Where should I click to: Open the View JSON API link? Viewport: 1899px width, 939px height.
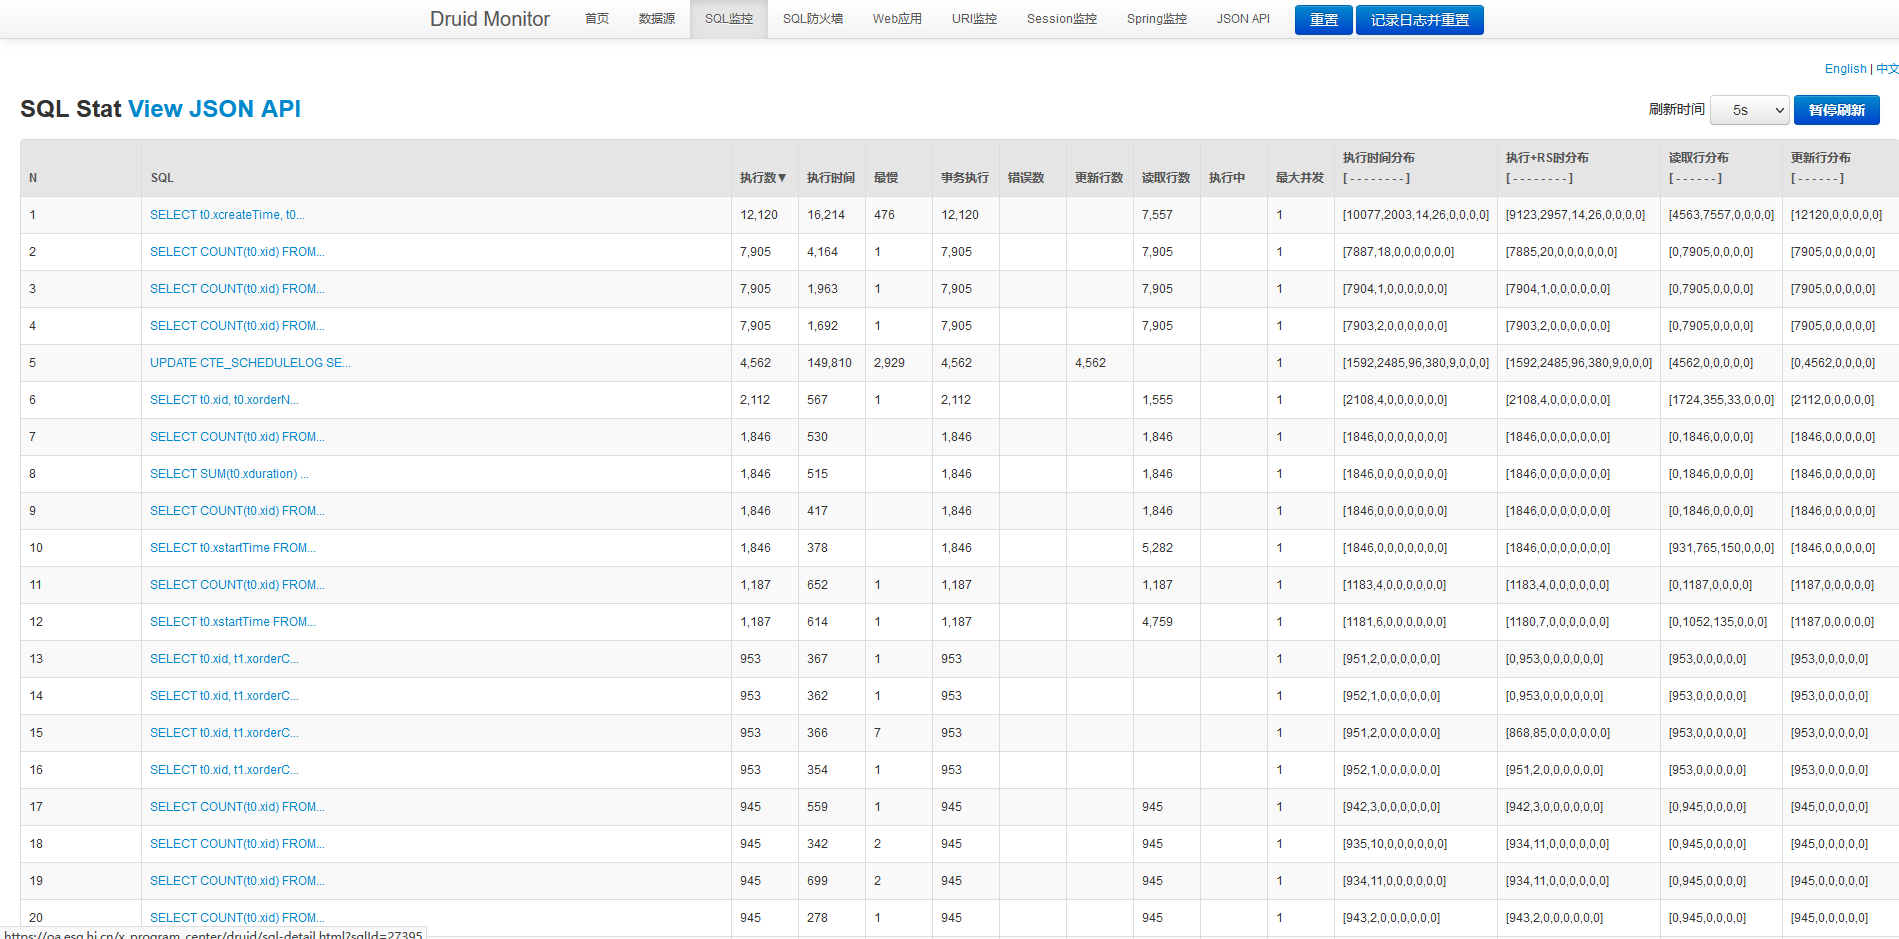tap(214, 109)
